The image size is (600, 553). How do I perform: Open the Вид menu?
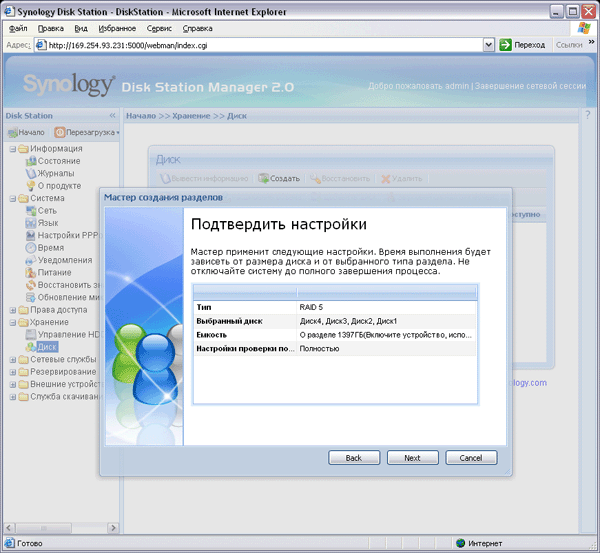coord(81,29)
